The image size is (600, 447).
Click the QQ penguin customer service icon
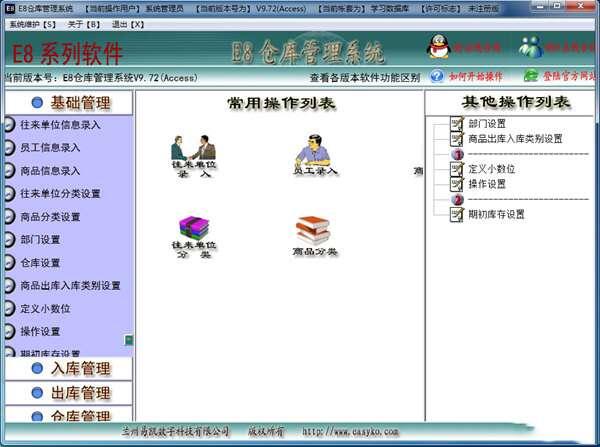pos(438,46)
